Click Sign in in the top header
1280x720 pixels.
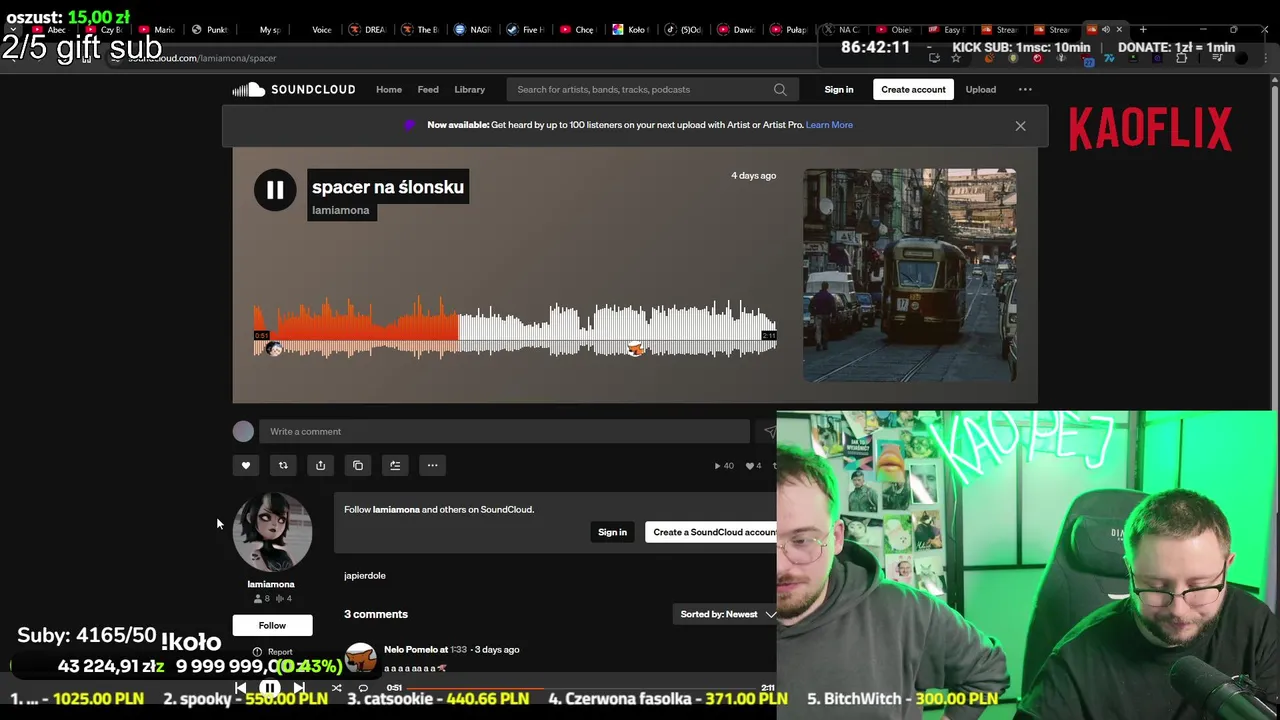(x=839, y=90)
